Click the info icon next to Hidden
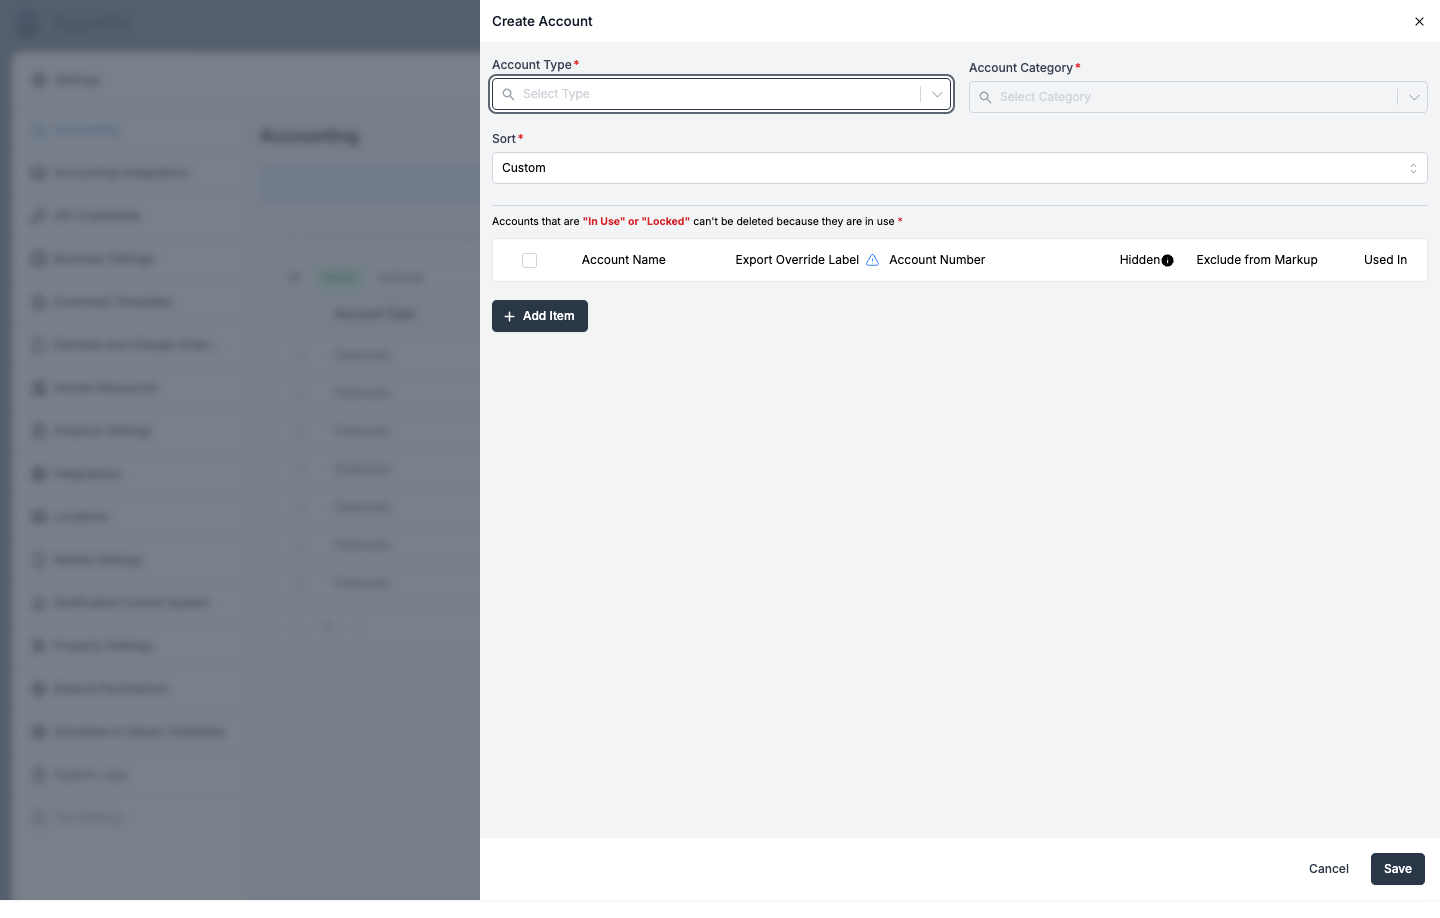Viewport: 1440px width, 918px height. point(1167,261)
